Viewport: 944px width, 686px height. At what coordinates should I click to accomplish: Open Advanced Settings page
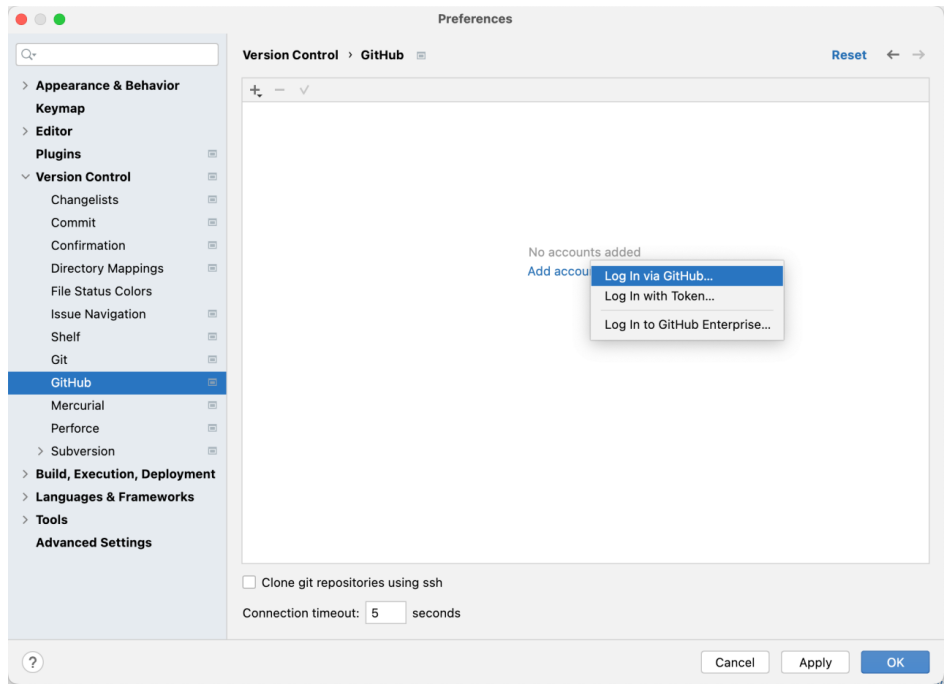pyautogui.click(x=94, y=543)
